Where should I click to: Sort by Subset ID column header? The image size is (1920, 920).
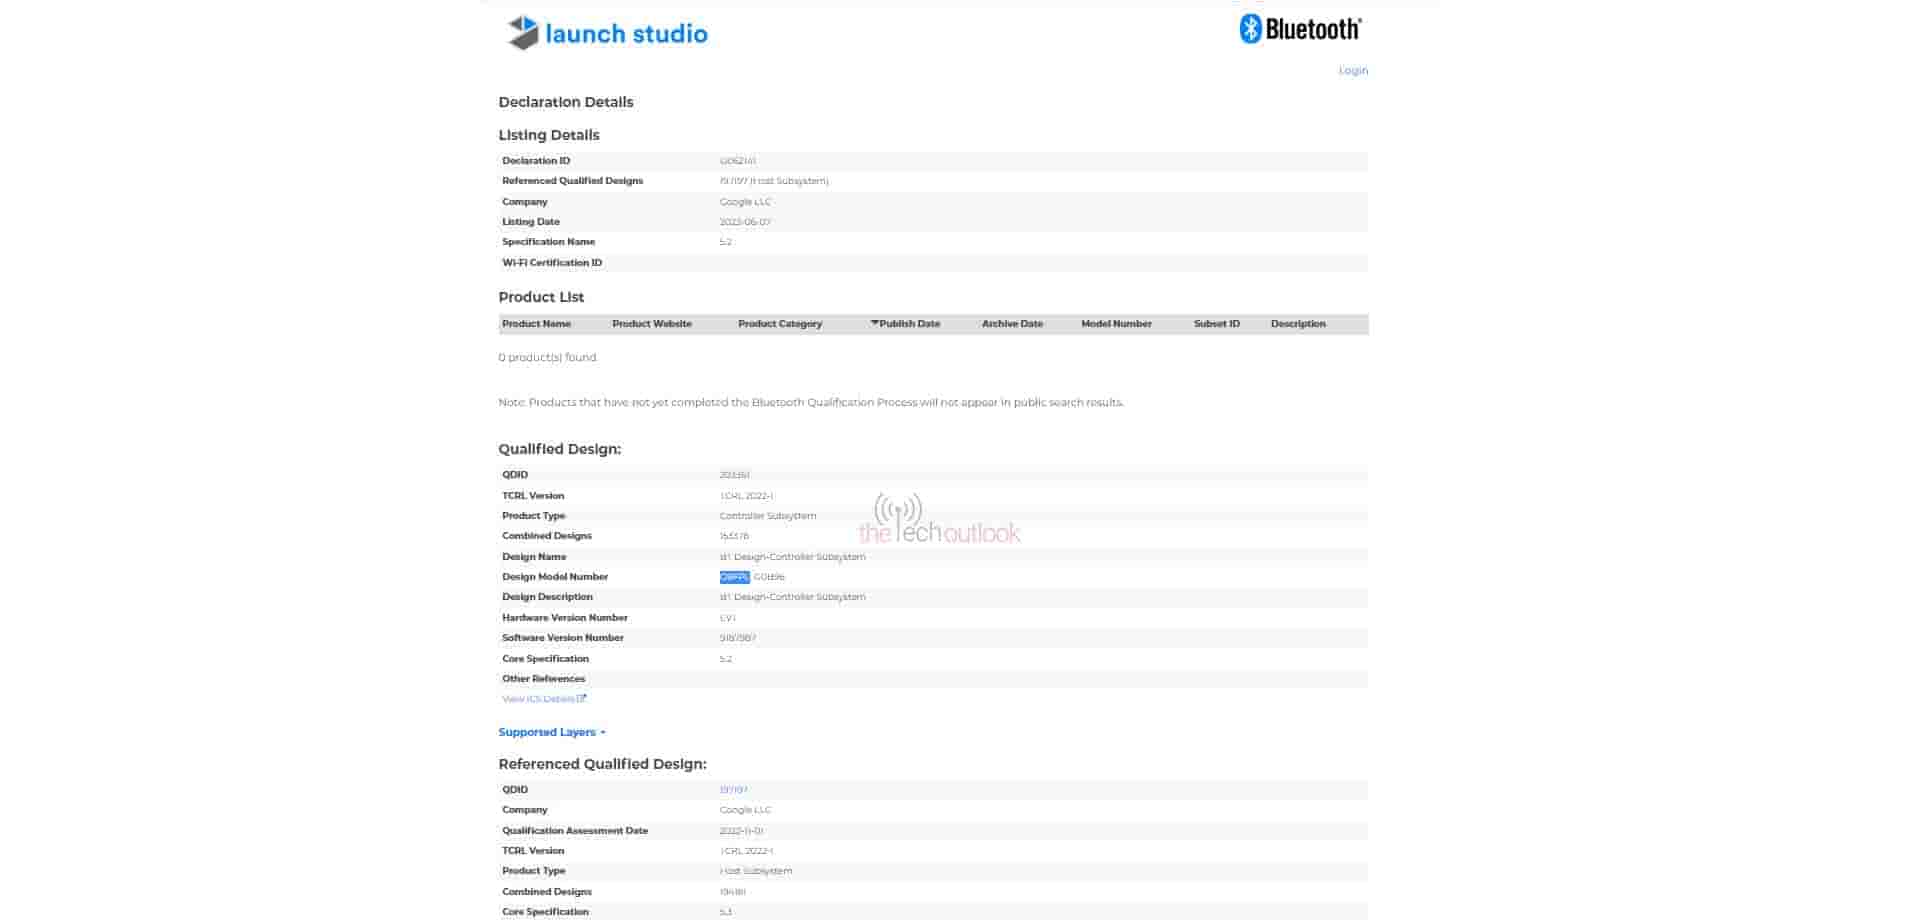(1216, 324)
